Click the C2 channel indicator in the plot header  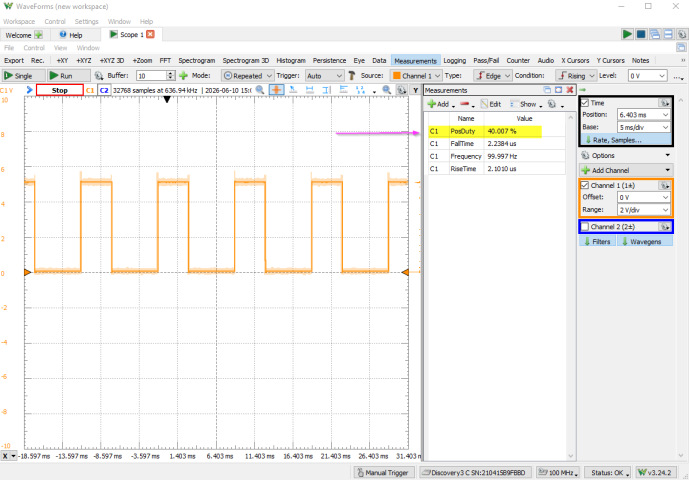104,90
